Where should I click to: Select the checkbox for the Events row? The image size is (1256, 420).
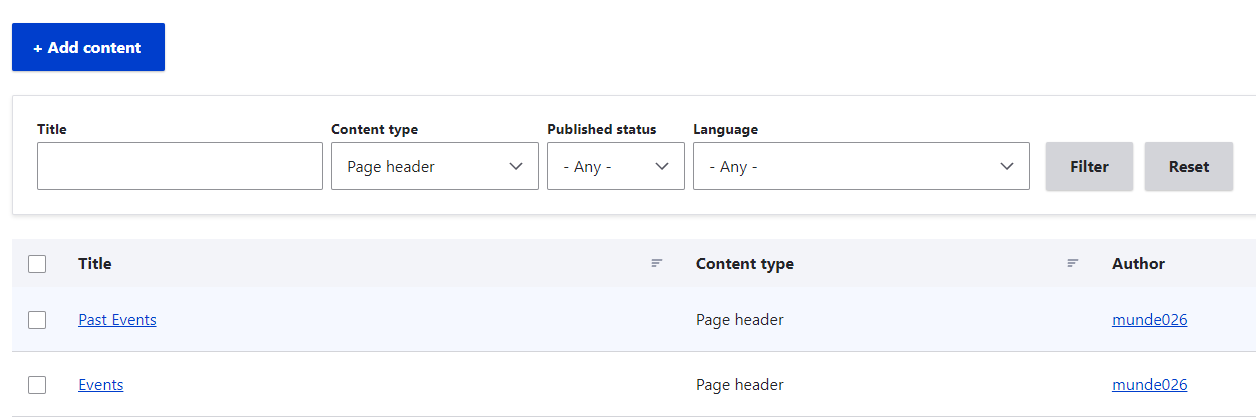(x=37, y=385)
